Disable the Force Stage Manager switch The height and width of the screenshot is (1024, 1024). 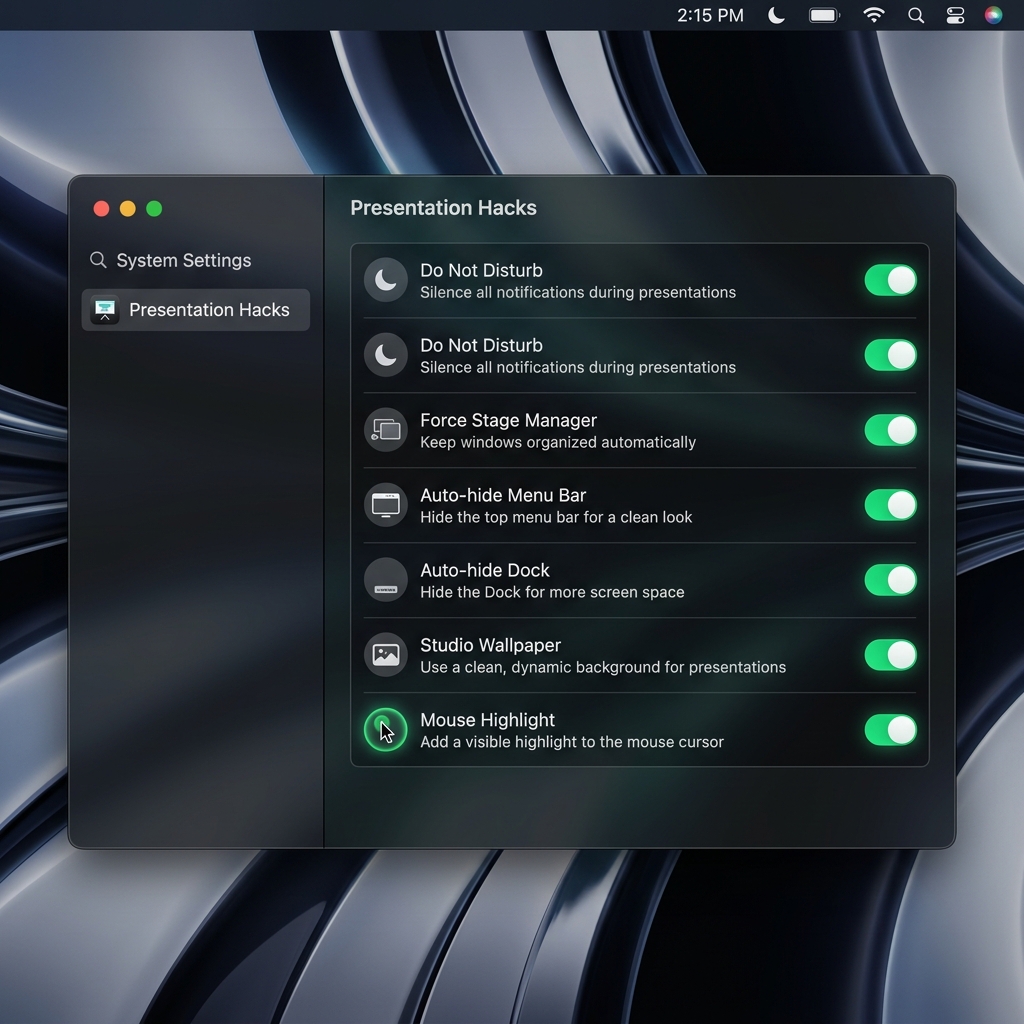pyautogui.click(x=890, y=430)
